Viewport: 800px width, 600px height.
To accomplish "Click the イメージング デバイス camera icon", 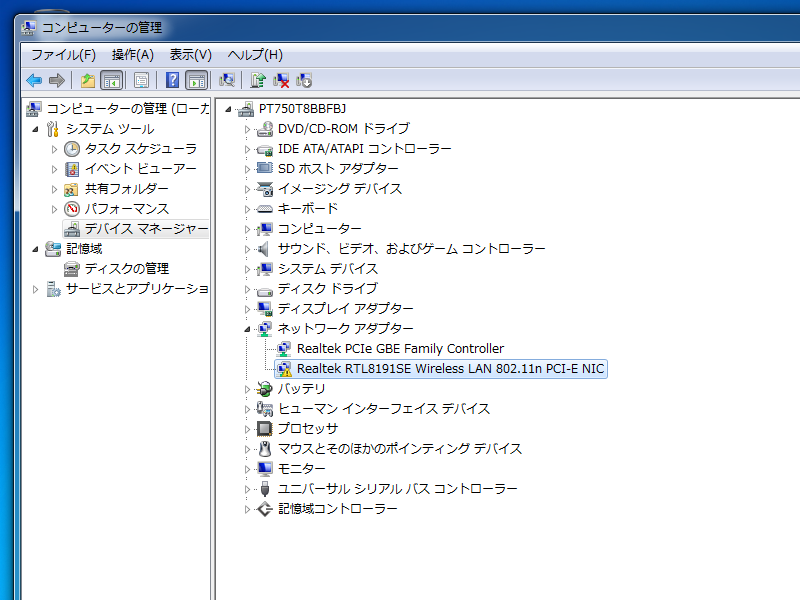I will click(264, 189).
